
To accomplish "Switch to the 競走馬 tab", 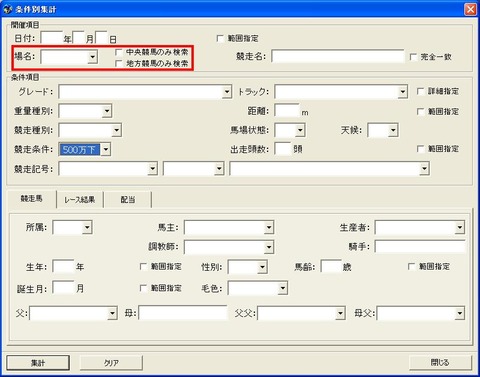I will (32, 199).
